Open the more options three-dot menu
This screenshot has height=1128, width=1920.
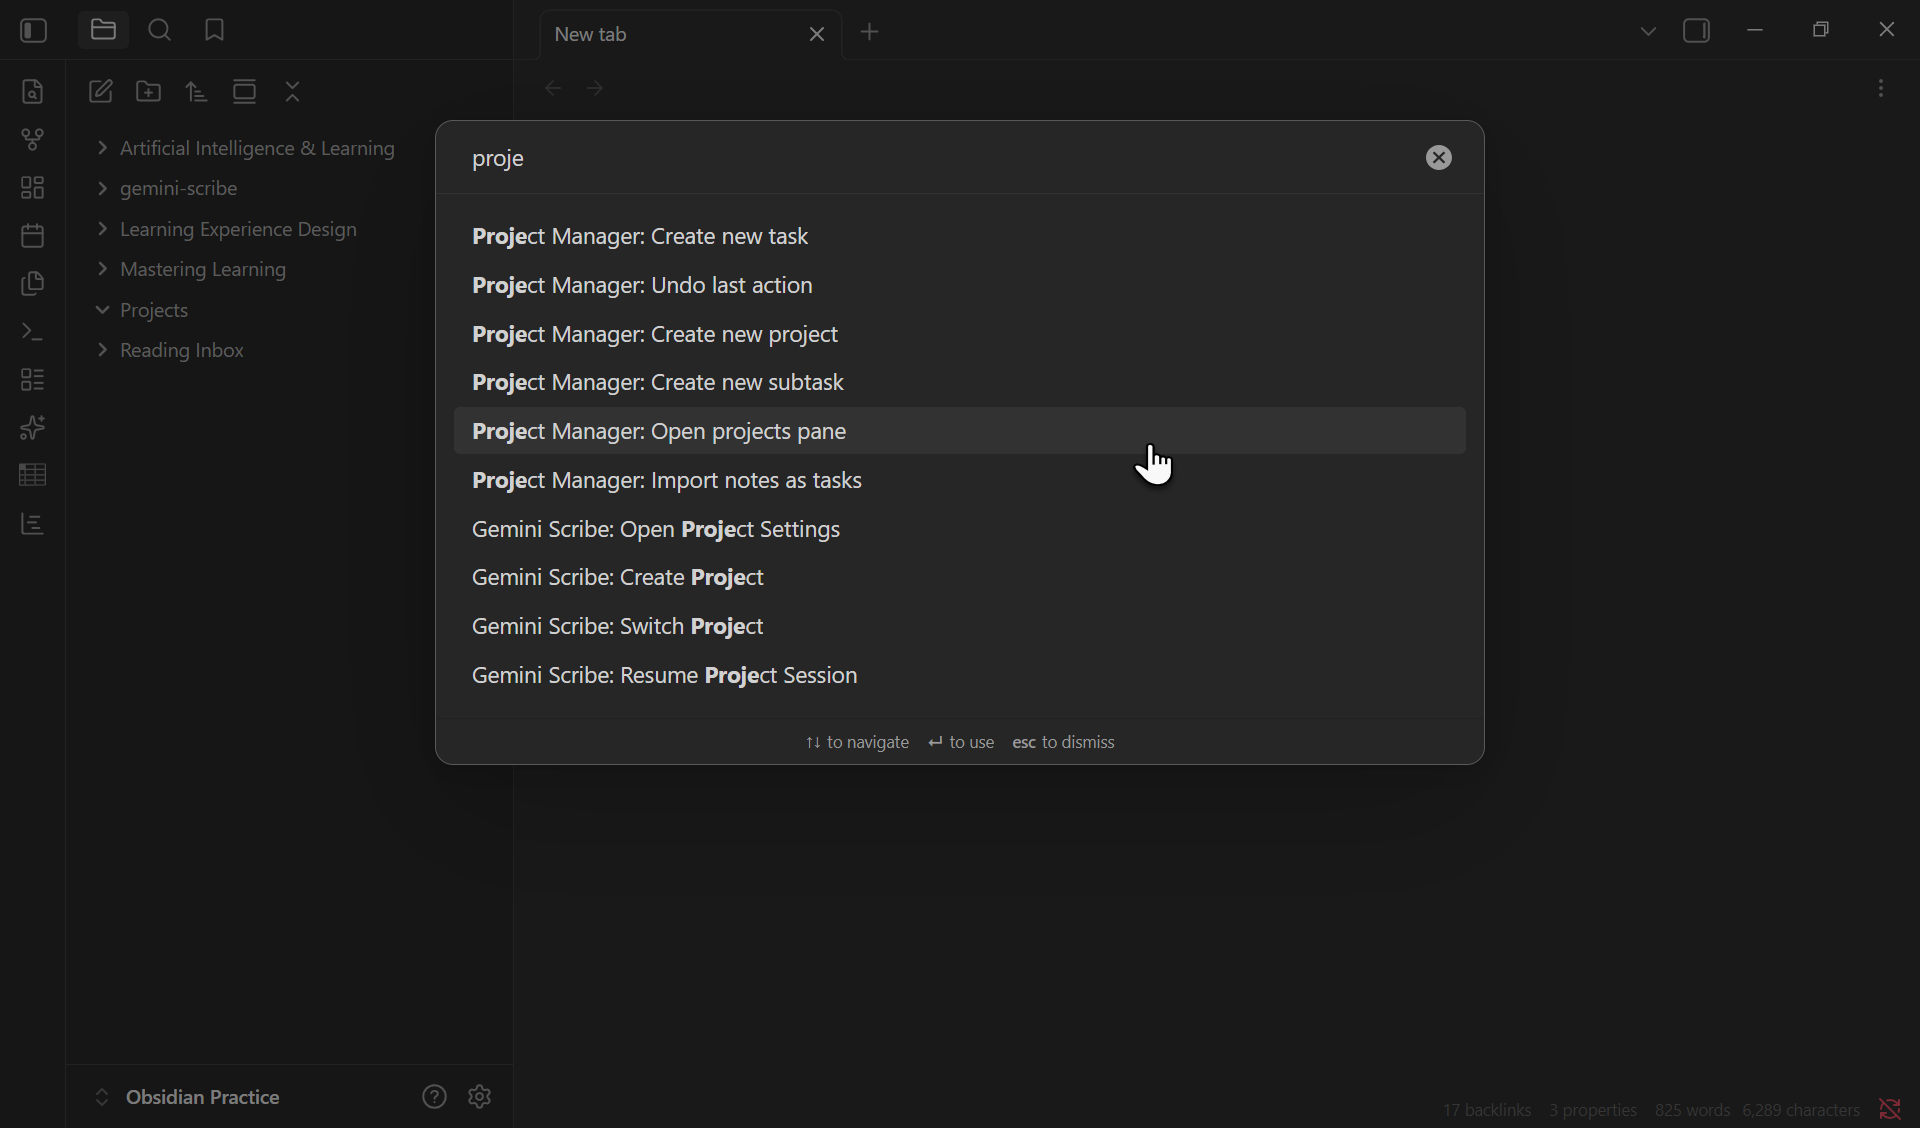click(x=1881, y=89)
